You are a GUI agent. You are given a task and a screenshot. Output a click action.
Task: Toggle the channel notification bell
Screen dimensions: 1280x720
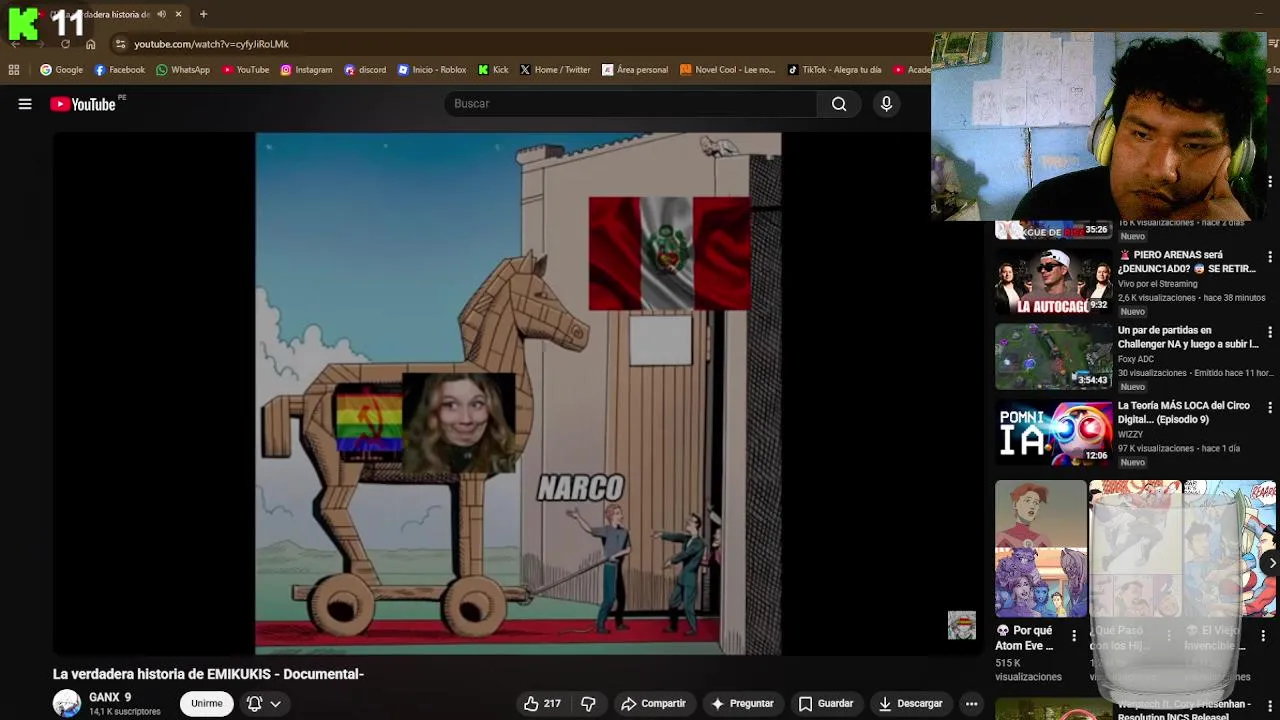coord(254,704)
